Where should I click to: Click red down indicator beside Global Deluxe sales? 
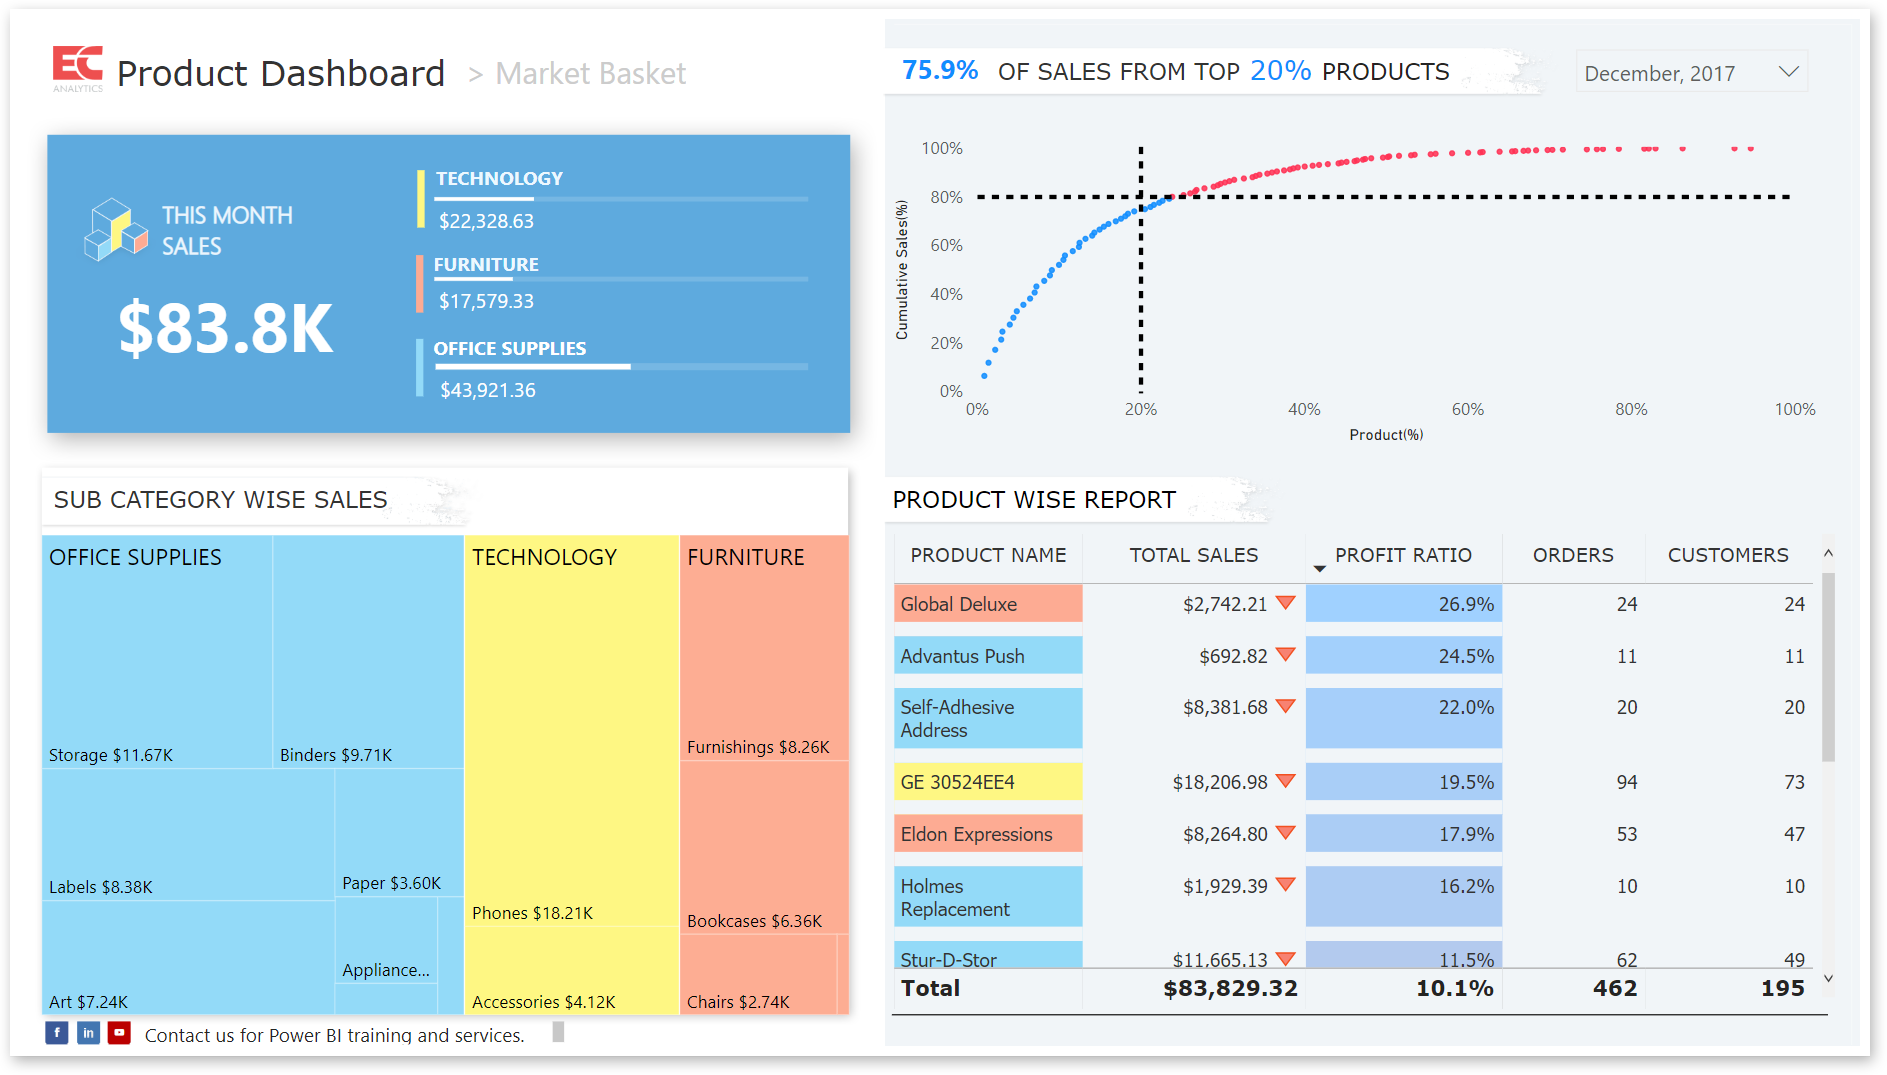point(1286,603)
